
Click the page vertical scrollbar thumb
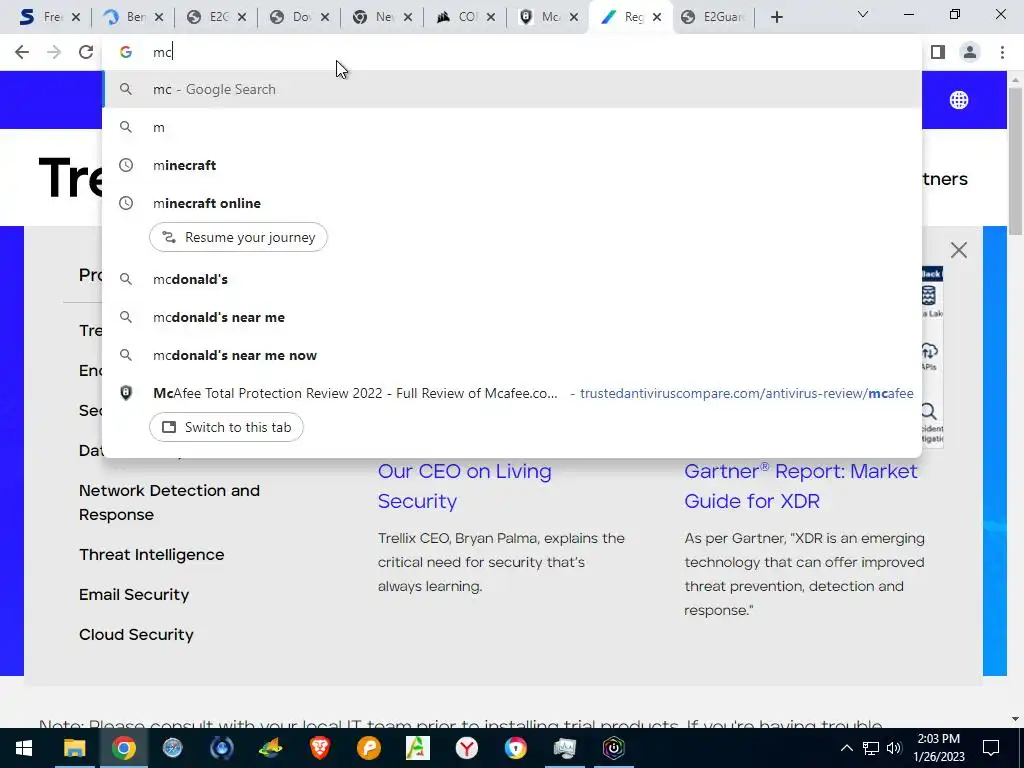coord(1016,160)
